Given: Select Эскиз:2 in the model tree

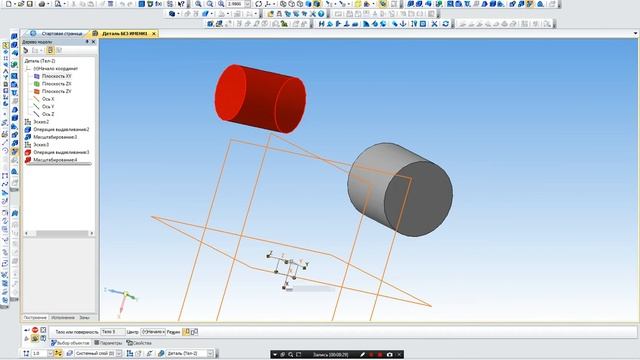Looking at the screenshot, I should (x=41, y=122).
